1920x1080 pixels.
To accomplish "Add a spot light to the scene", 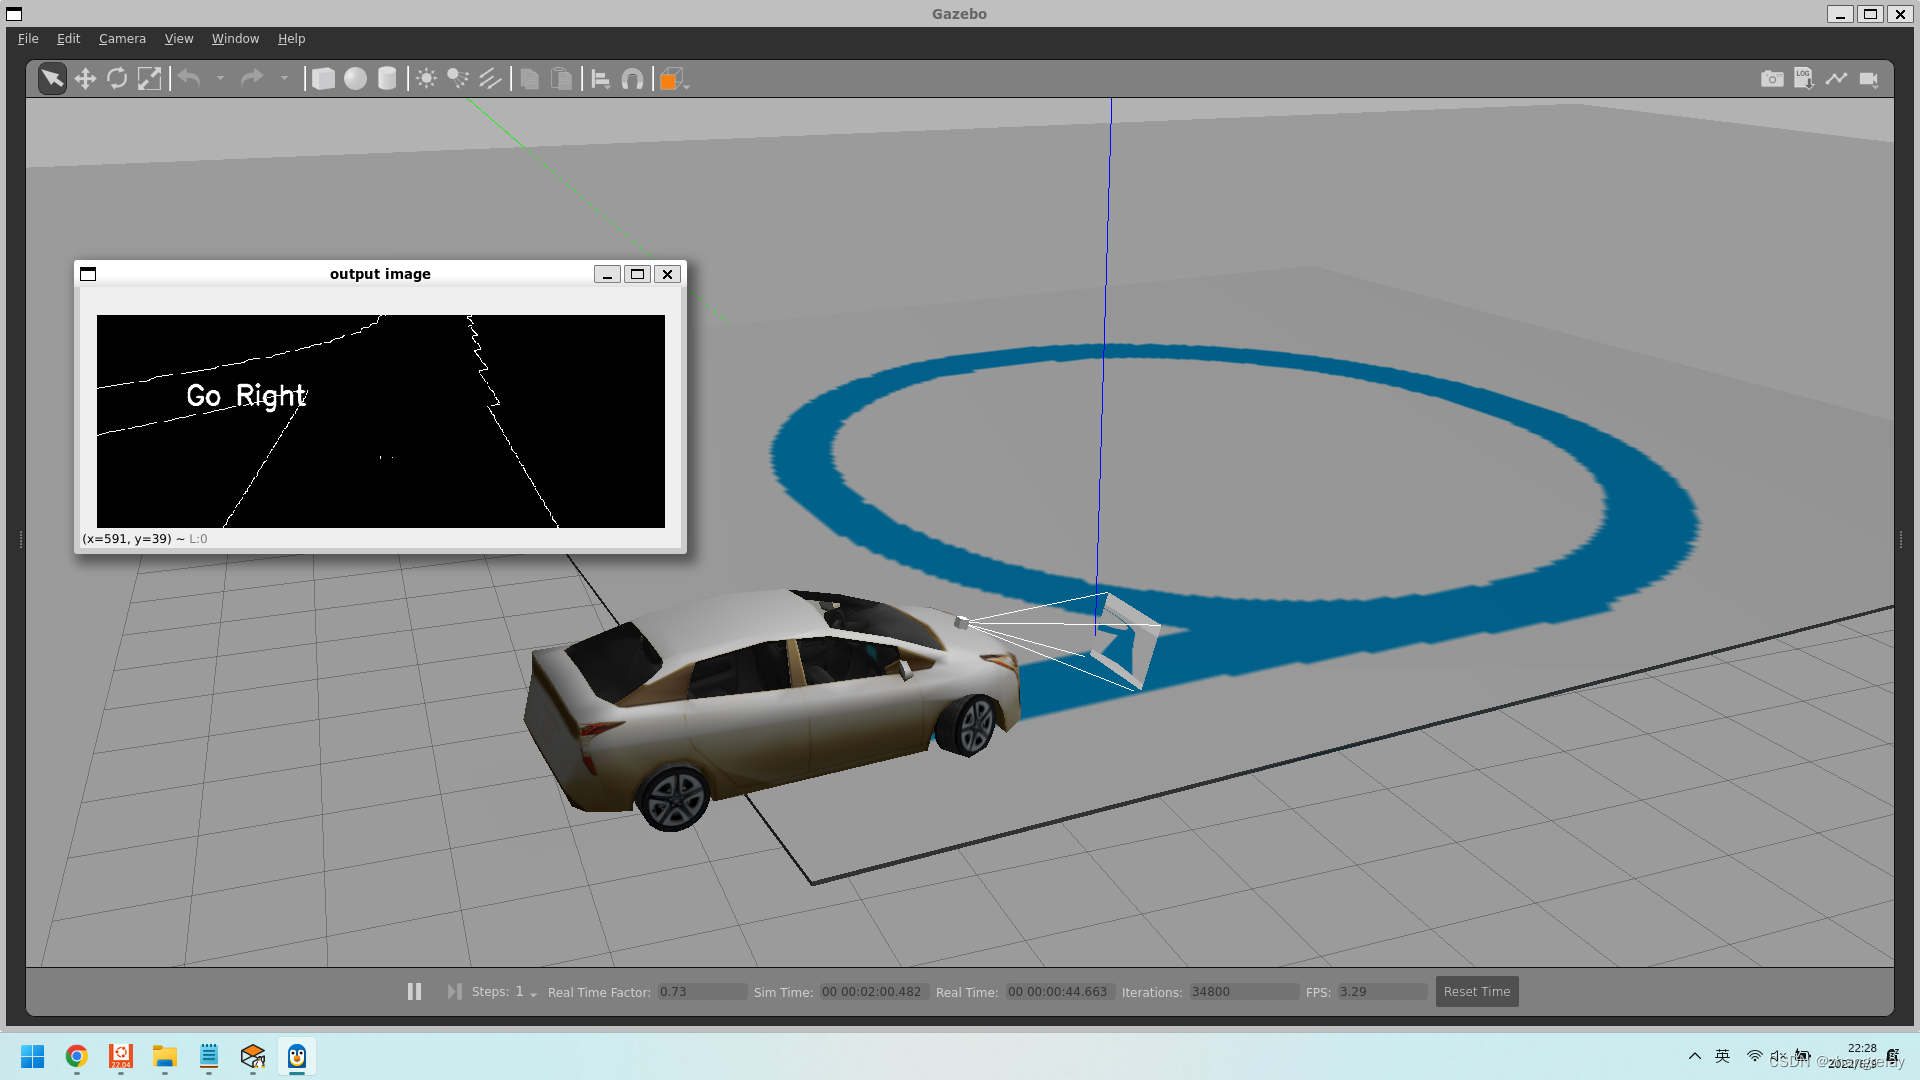I will [x=457, y=79].
